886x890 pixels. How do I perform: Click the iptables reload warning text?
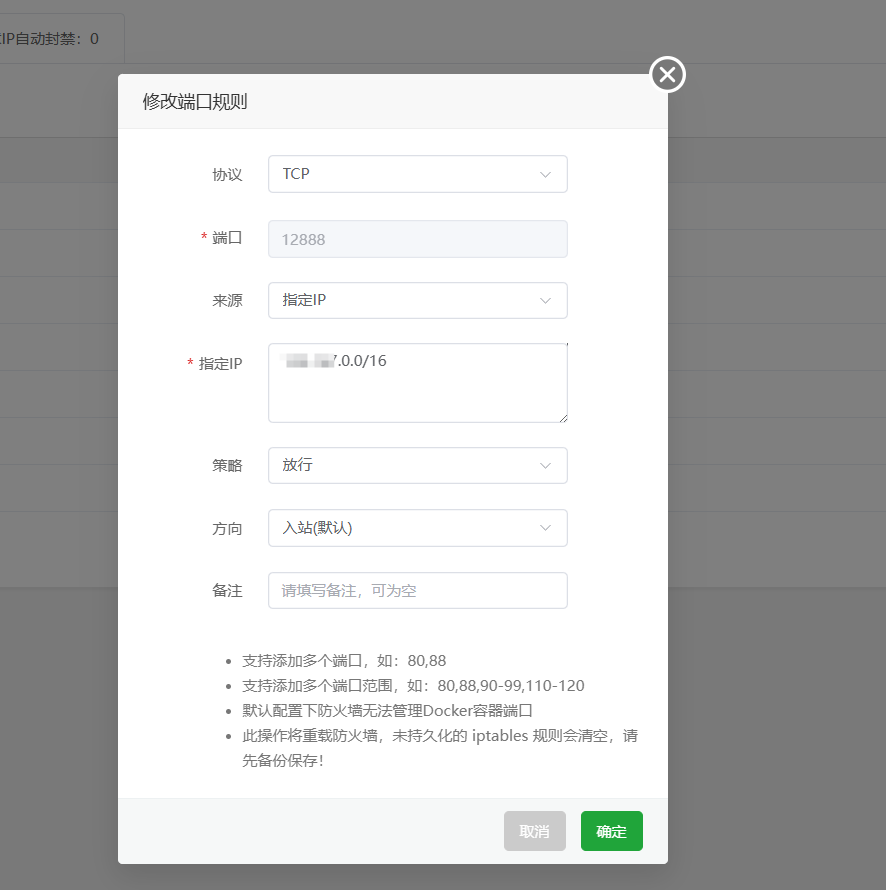pyautogui.click(x=440, y=748)
